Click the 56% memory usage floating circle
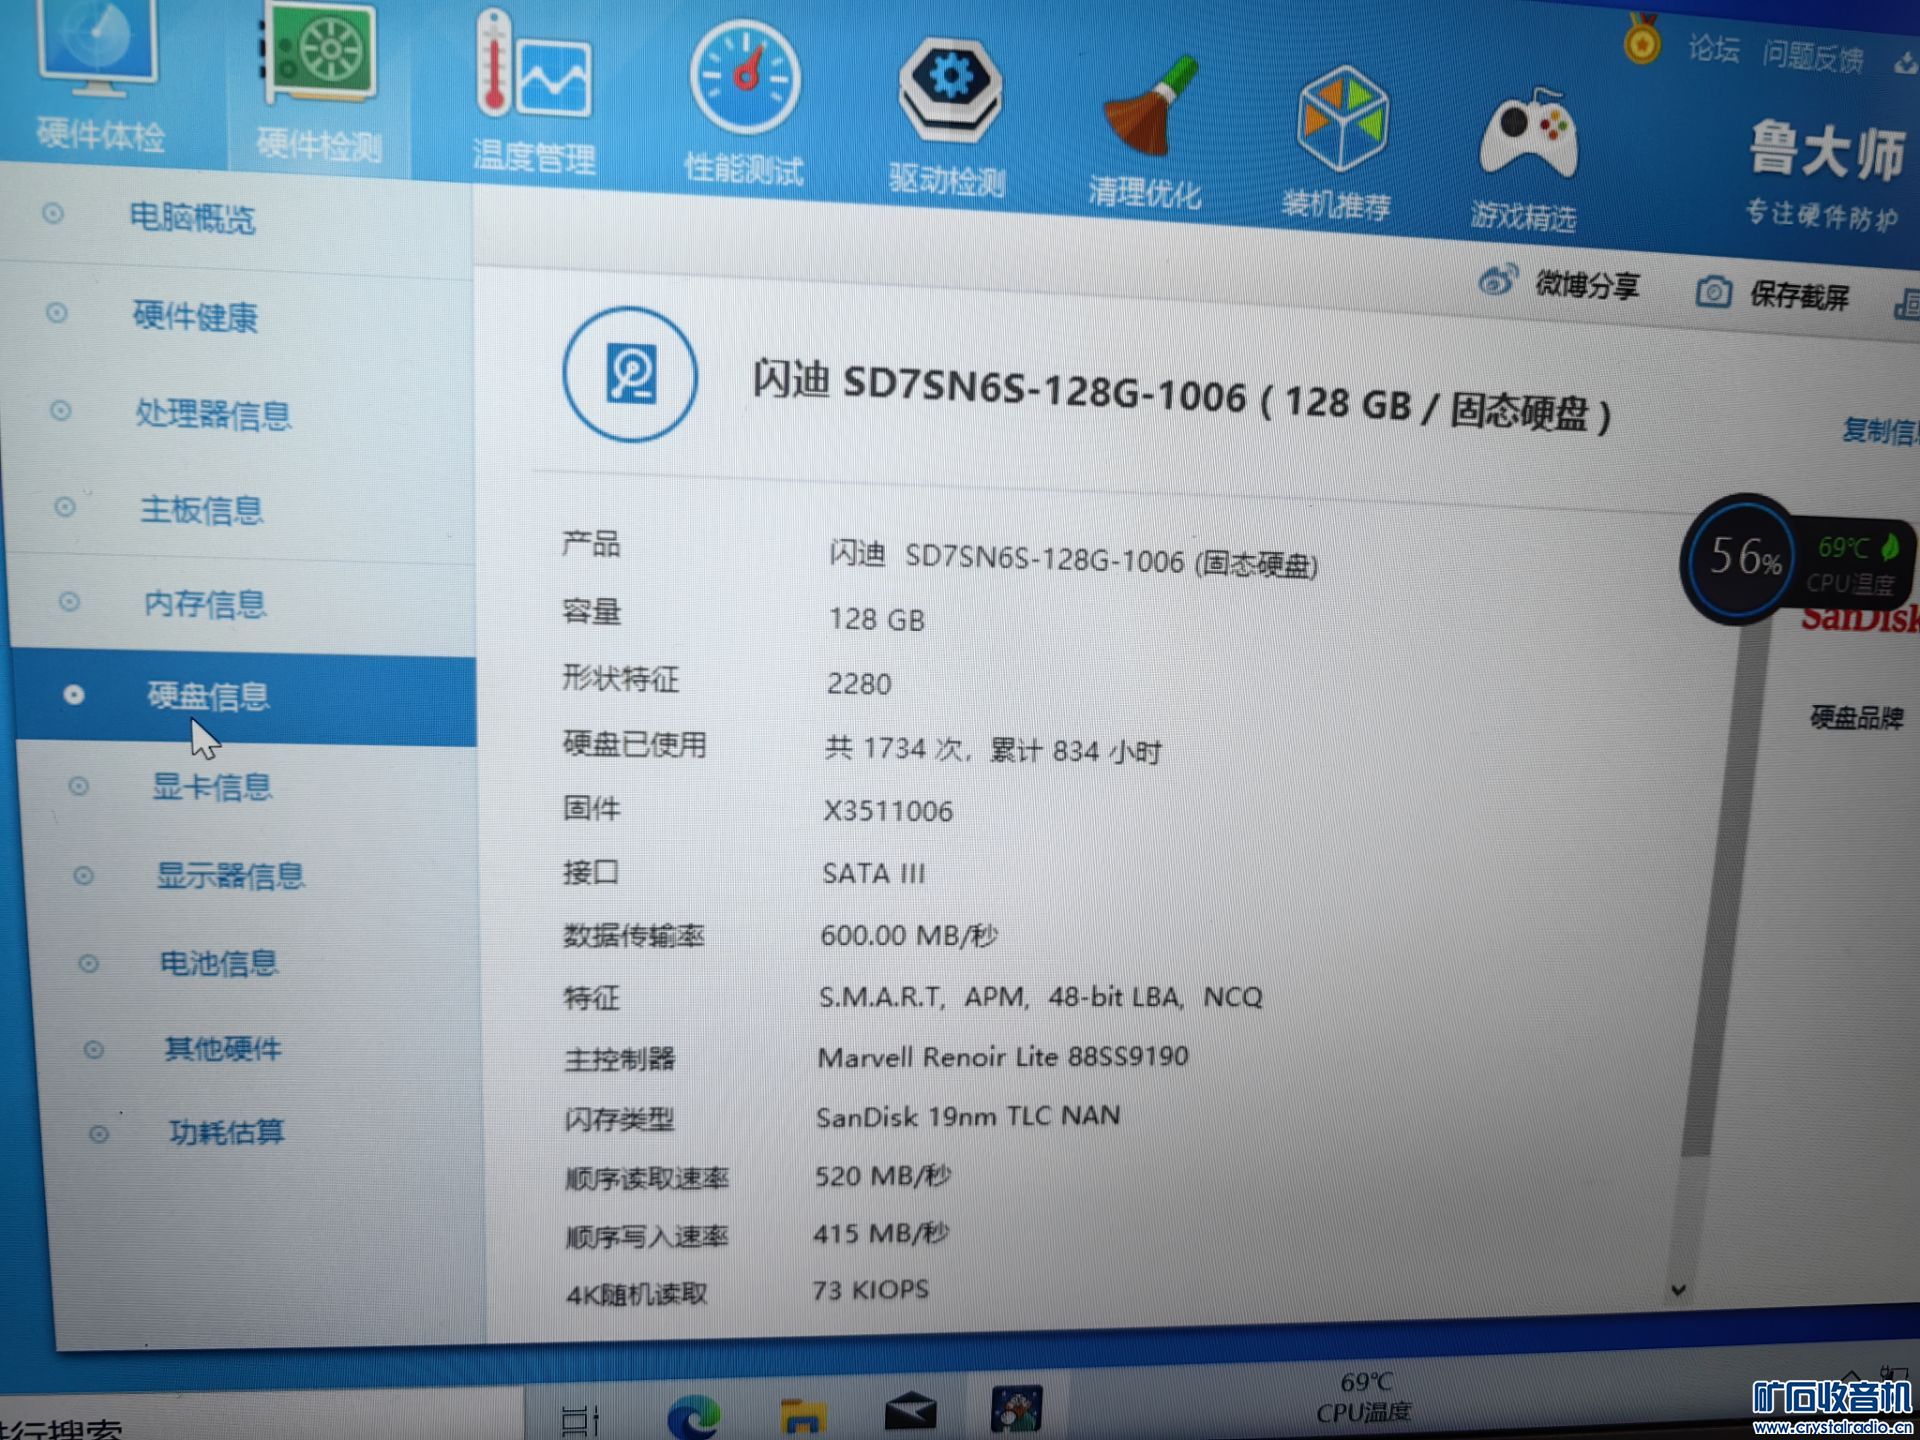 coord(1743,558)
